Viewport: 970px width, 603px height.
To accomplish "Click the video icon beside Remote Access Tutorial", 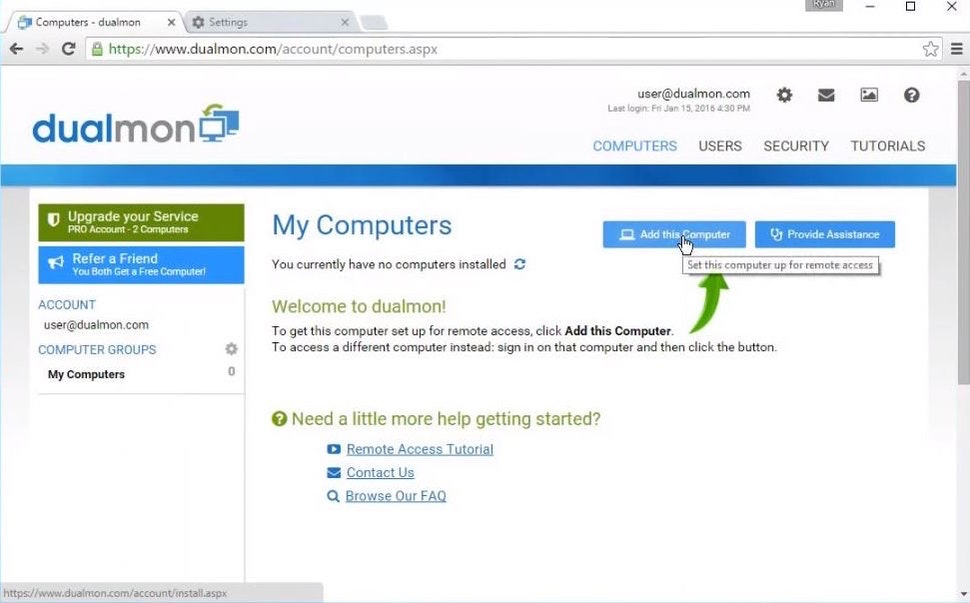I will [333, 449].
